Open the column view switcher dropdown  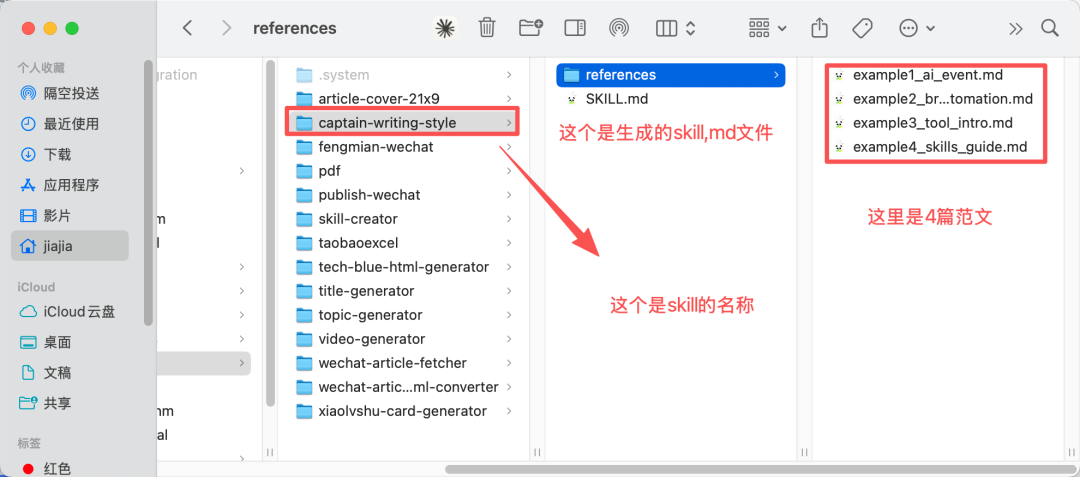click(675, 28)
